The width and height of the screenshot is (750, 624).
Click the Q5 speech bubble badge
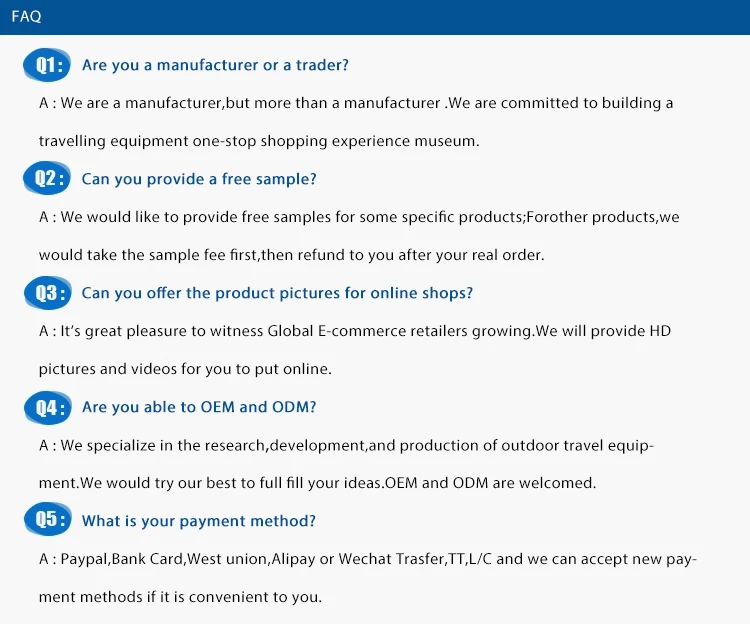[x=46, y=521]
